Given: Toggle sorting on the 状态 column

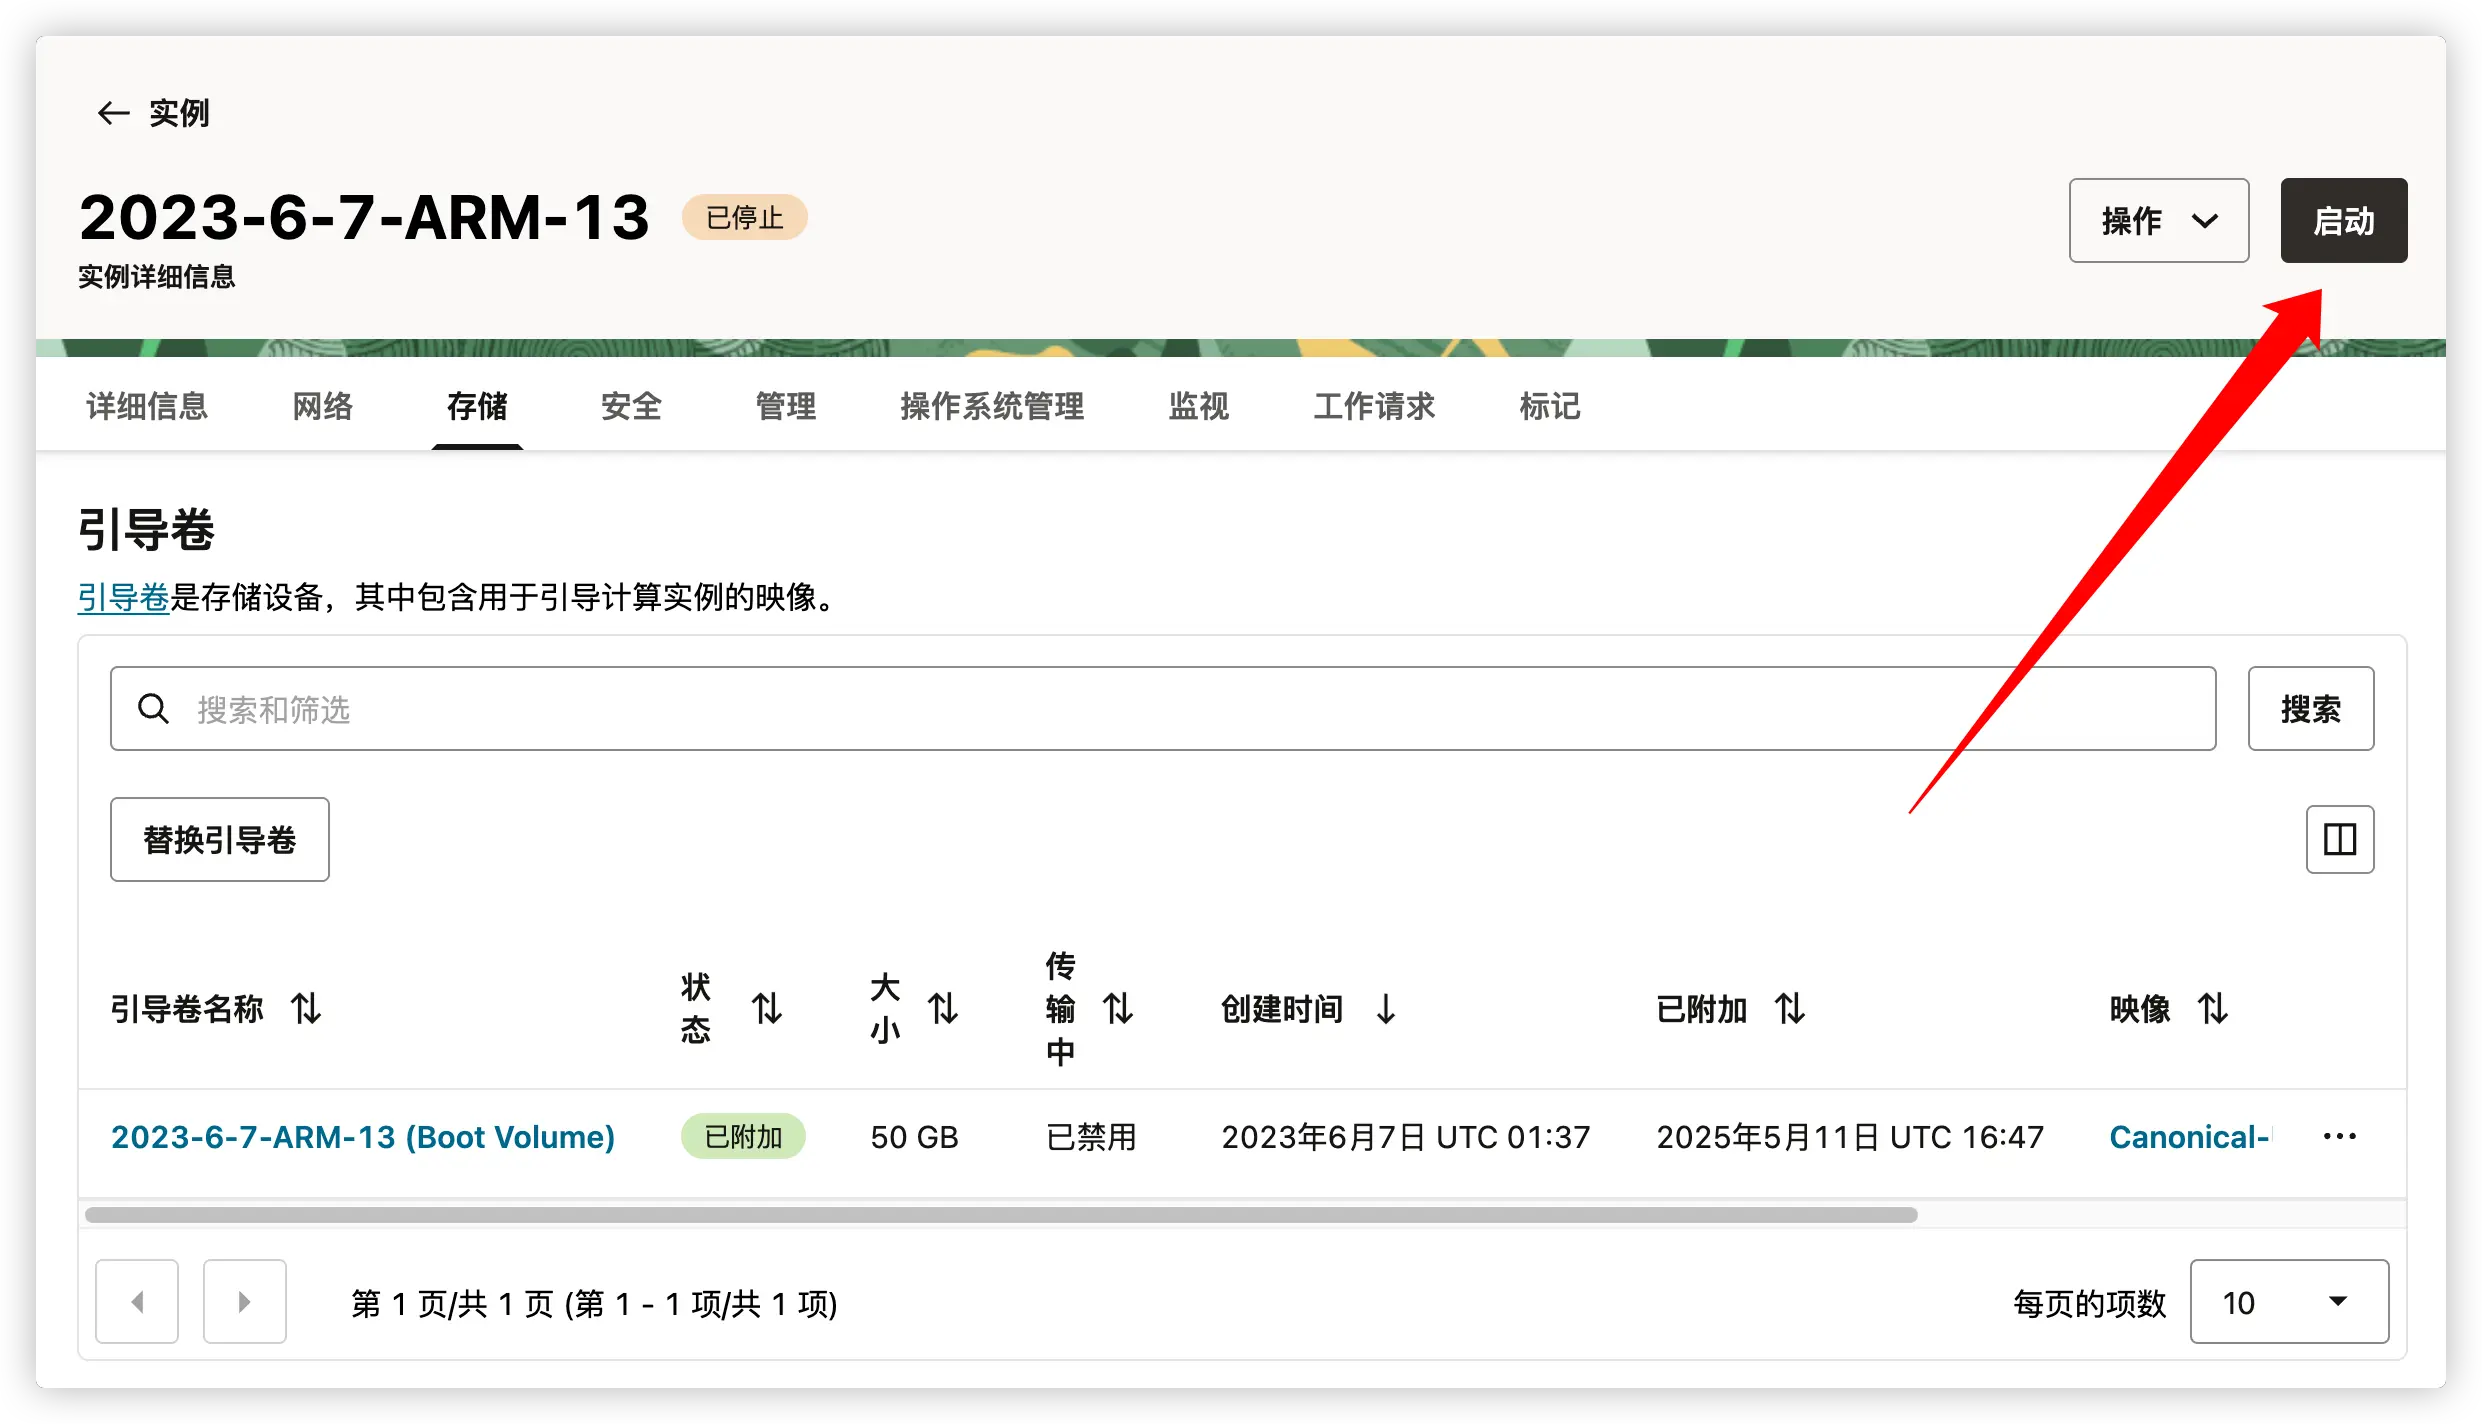Looking at the screenshot, I should click(767, 1010).
